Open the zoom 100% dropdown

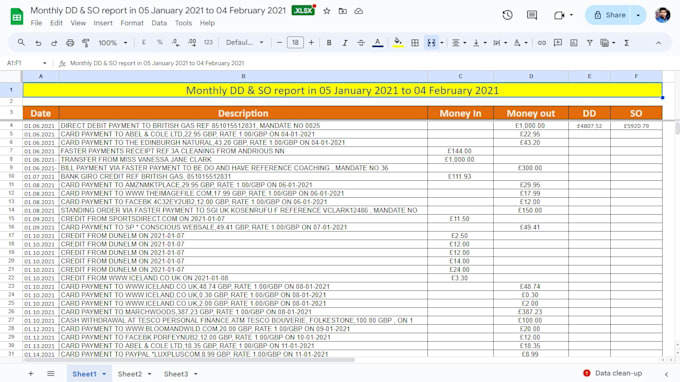click(113, 43)
